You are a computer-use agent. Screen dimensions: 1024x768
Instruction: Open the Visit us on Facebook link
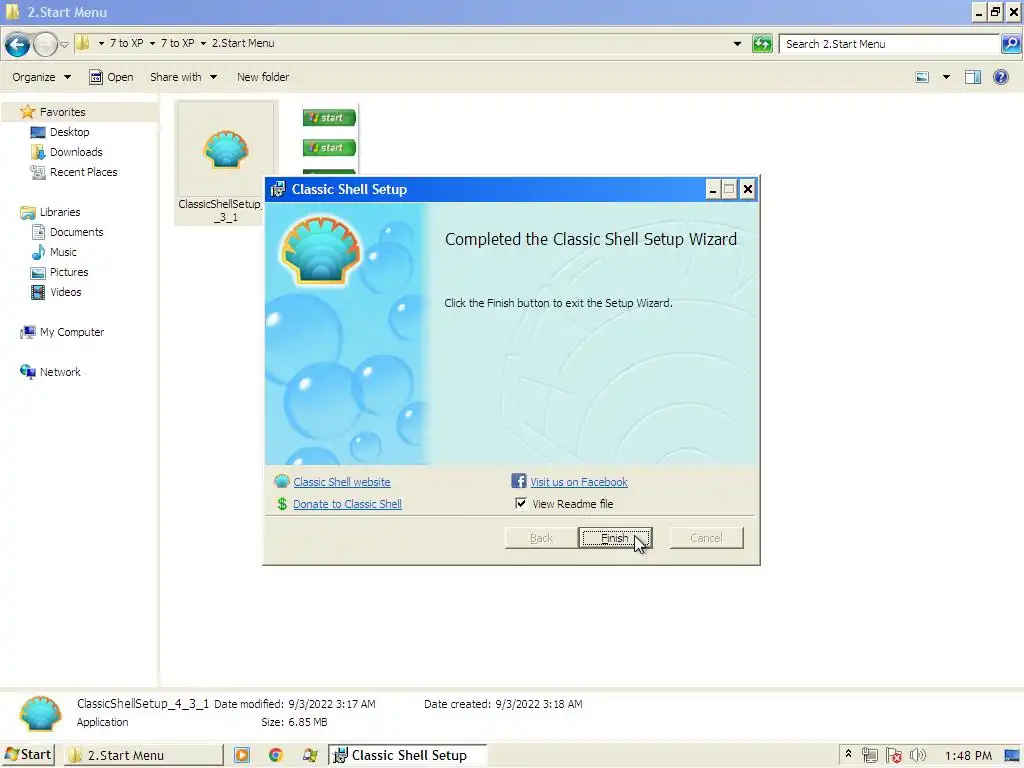click(x=579, y=482)
